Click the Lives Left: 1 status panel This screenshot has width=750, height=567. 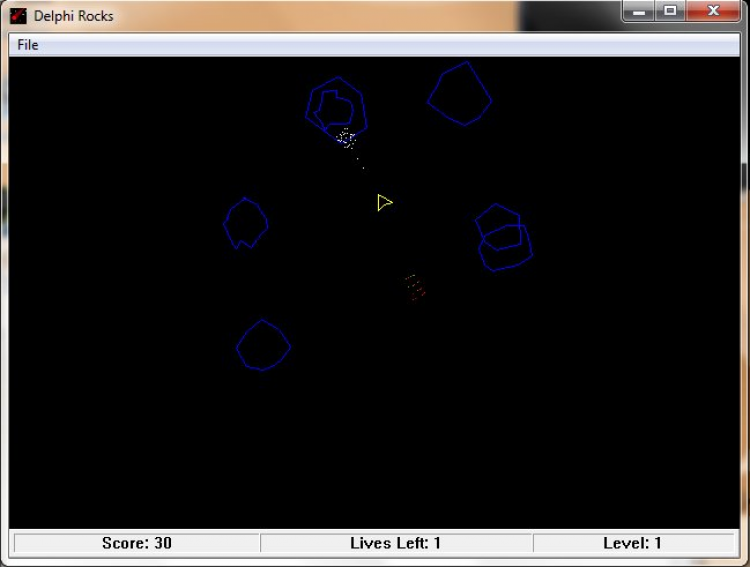pyautogui.click(x=396, y=543)
